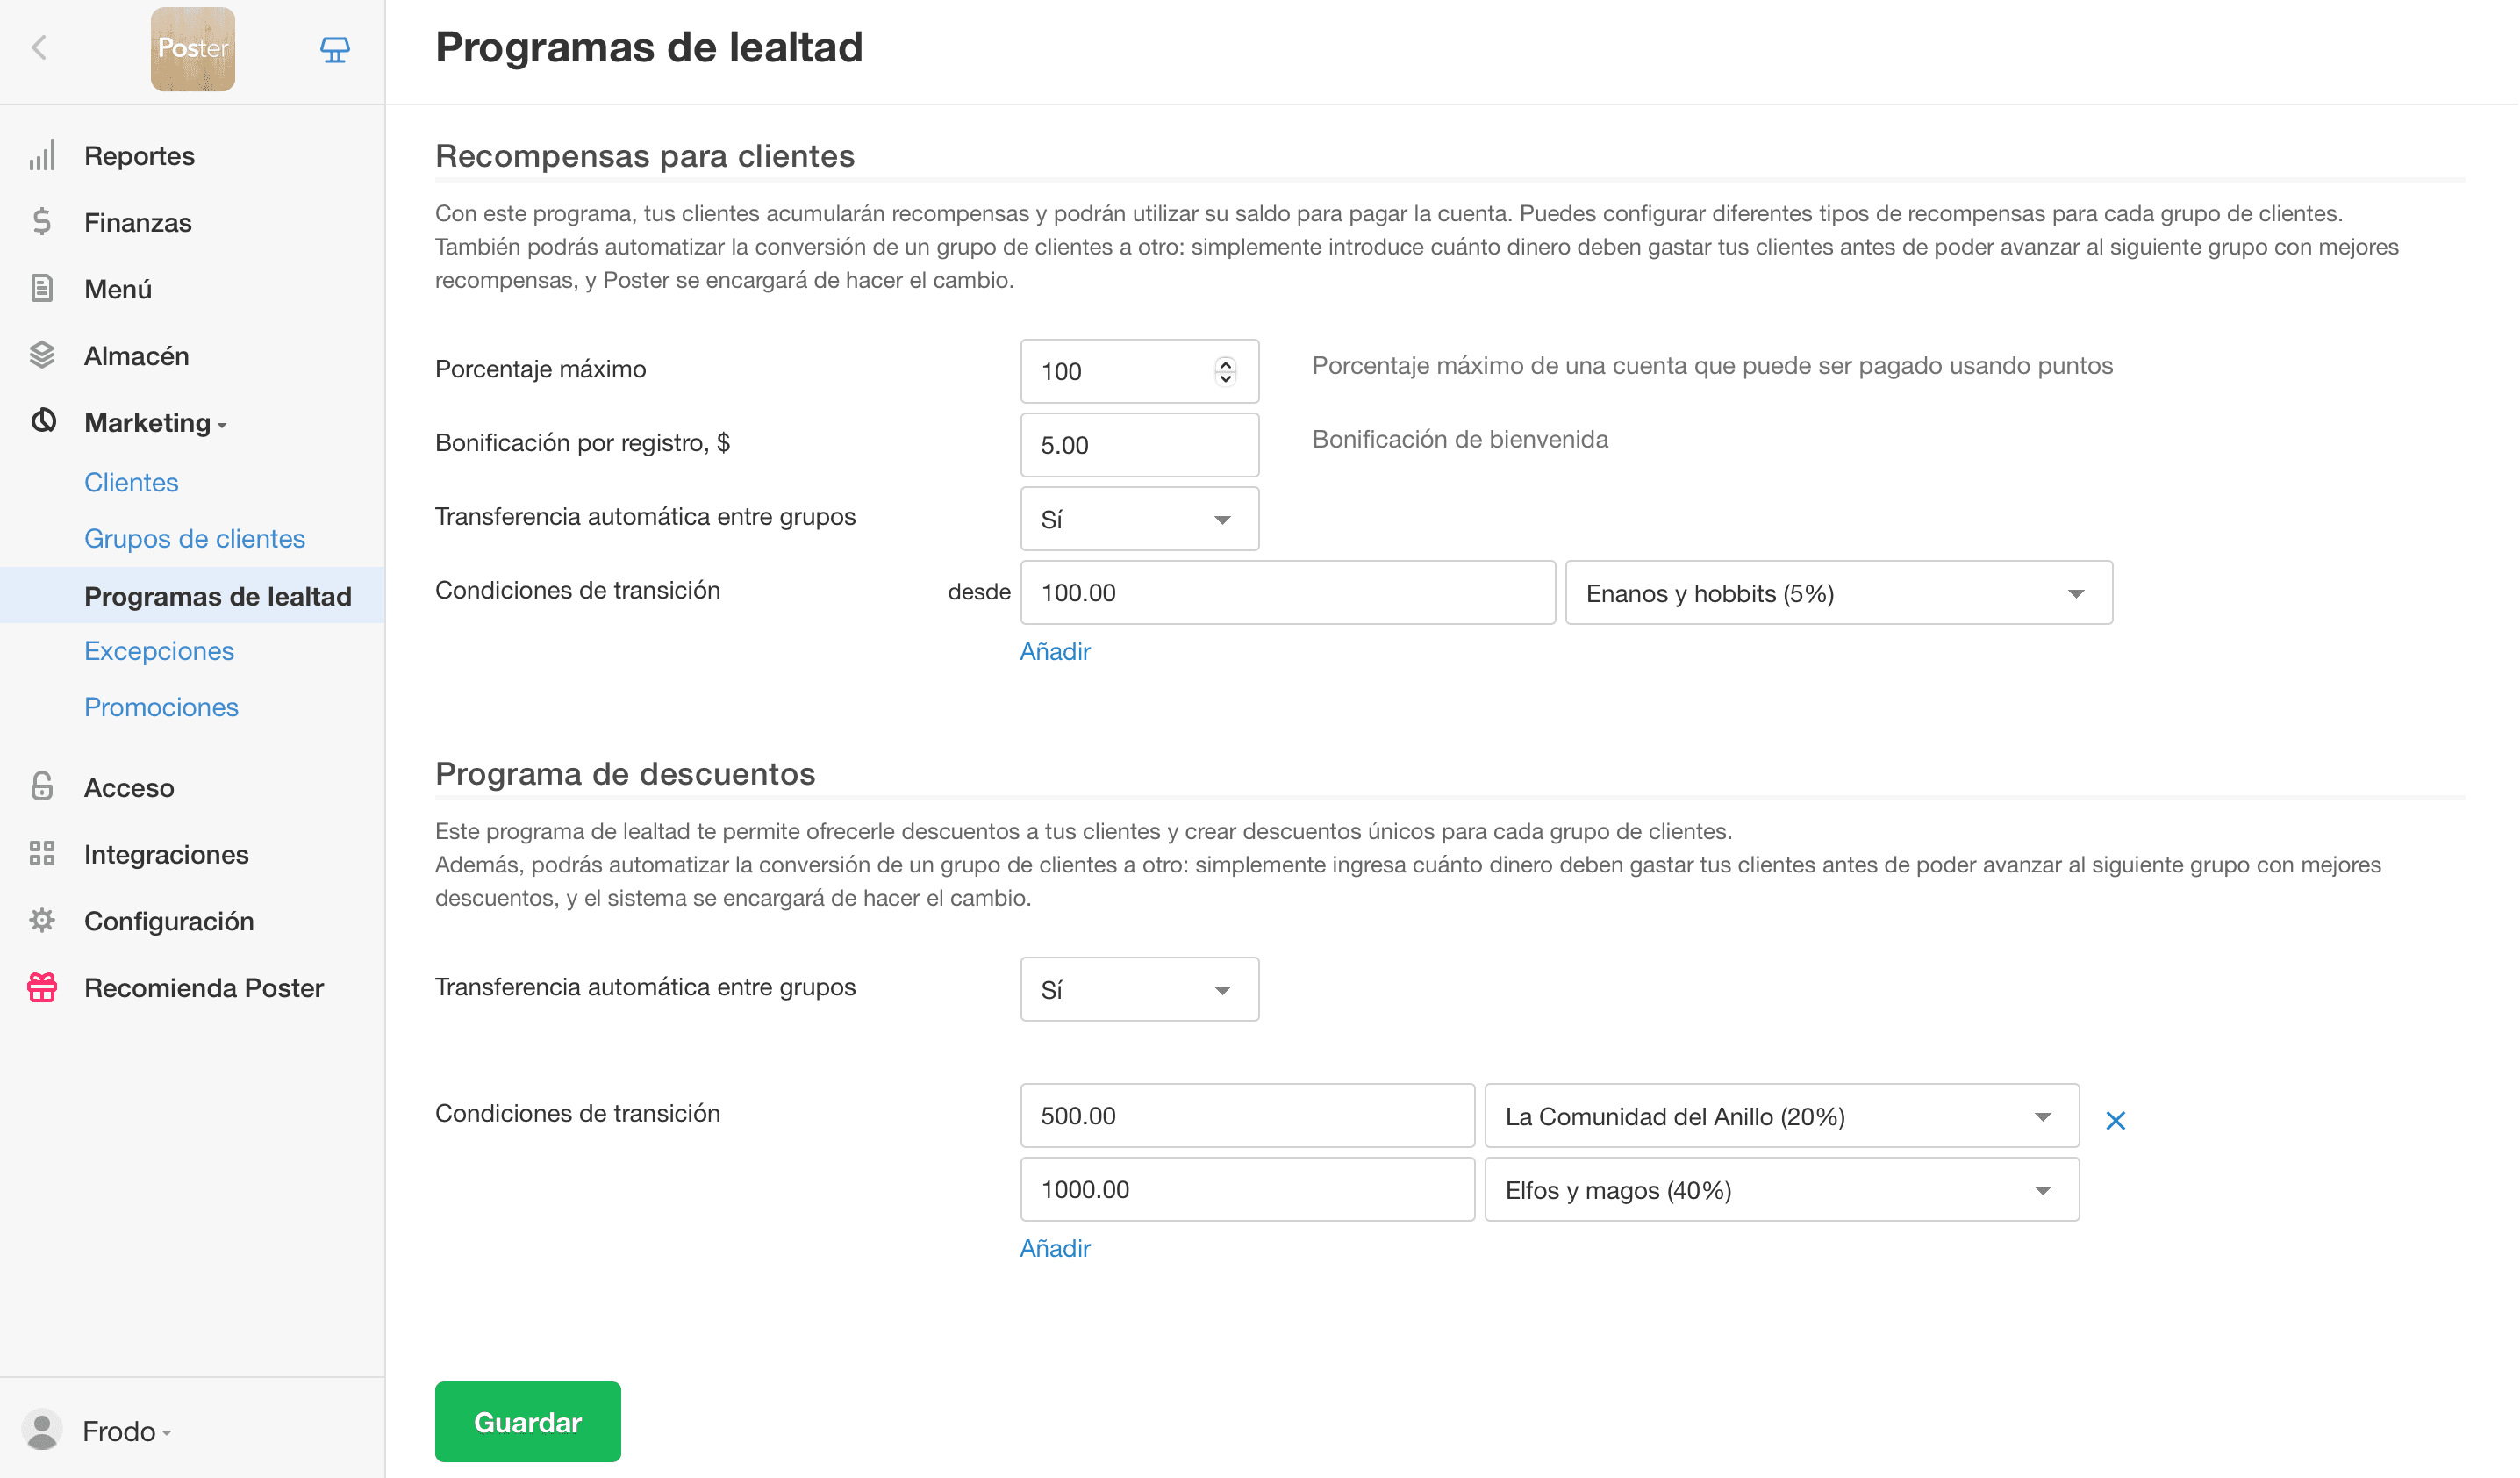Open the Enanos y hobbits (5%) dropdown
2520x1478 pixels.
(x=1838, y=592)
